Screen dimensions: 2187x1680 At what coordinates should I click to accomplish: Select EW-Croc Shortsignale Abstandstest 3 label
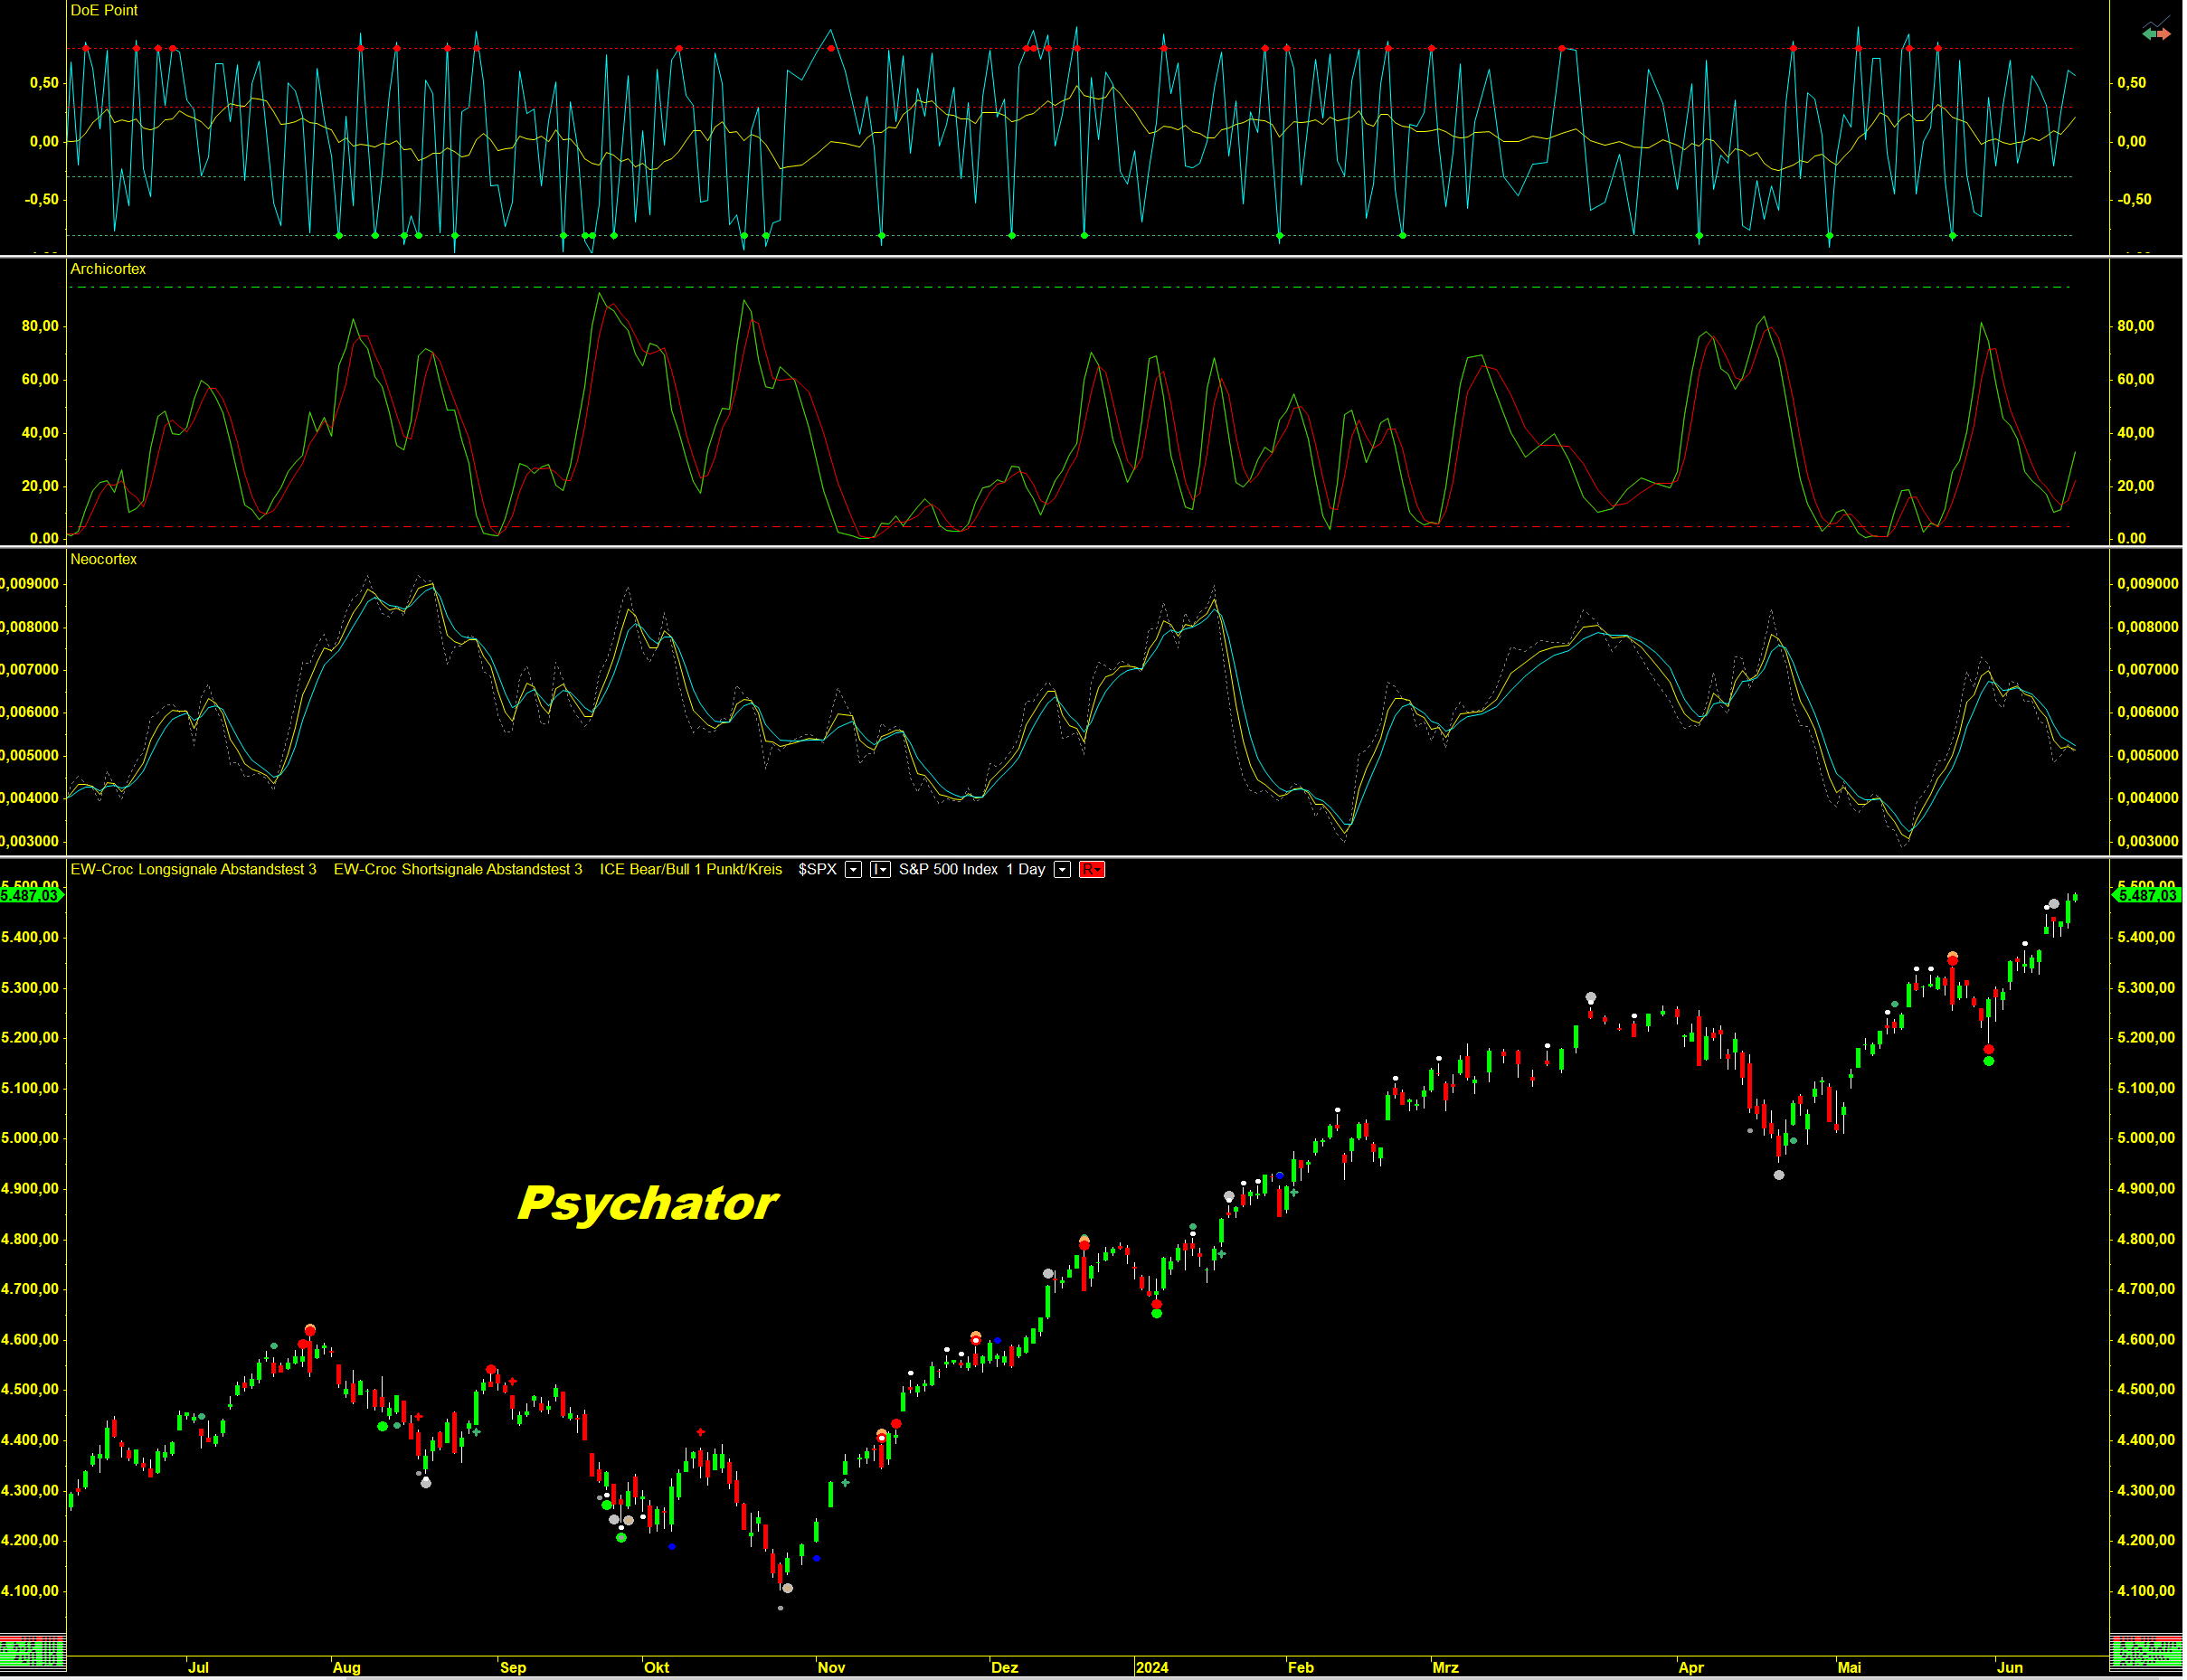(x=457, y=870)
